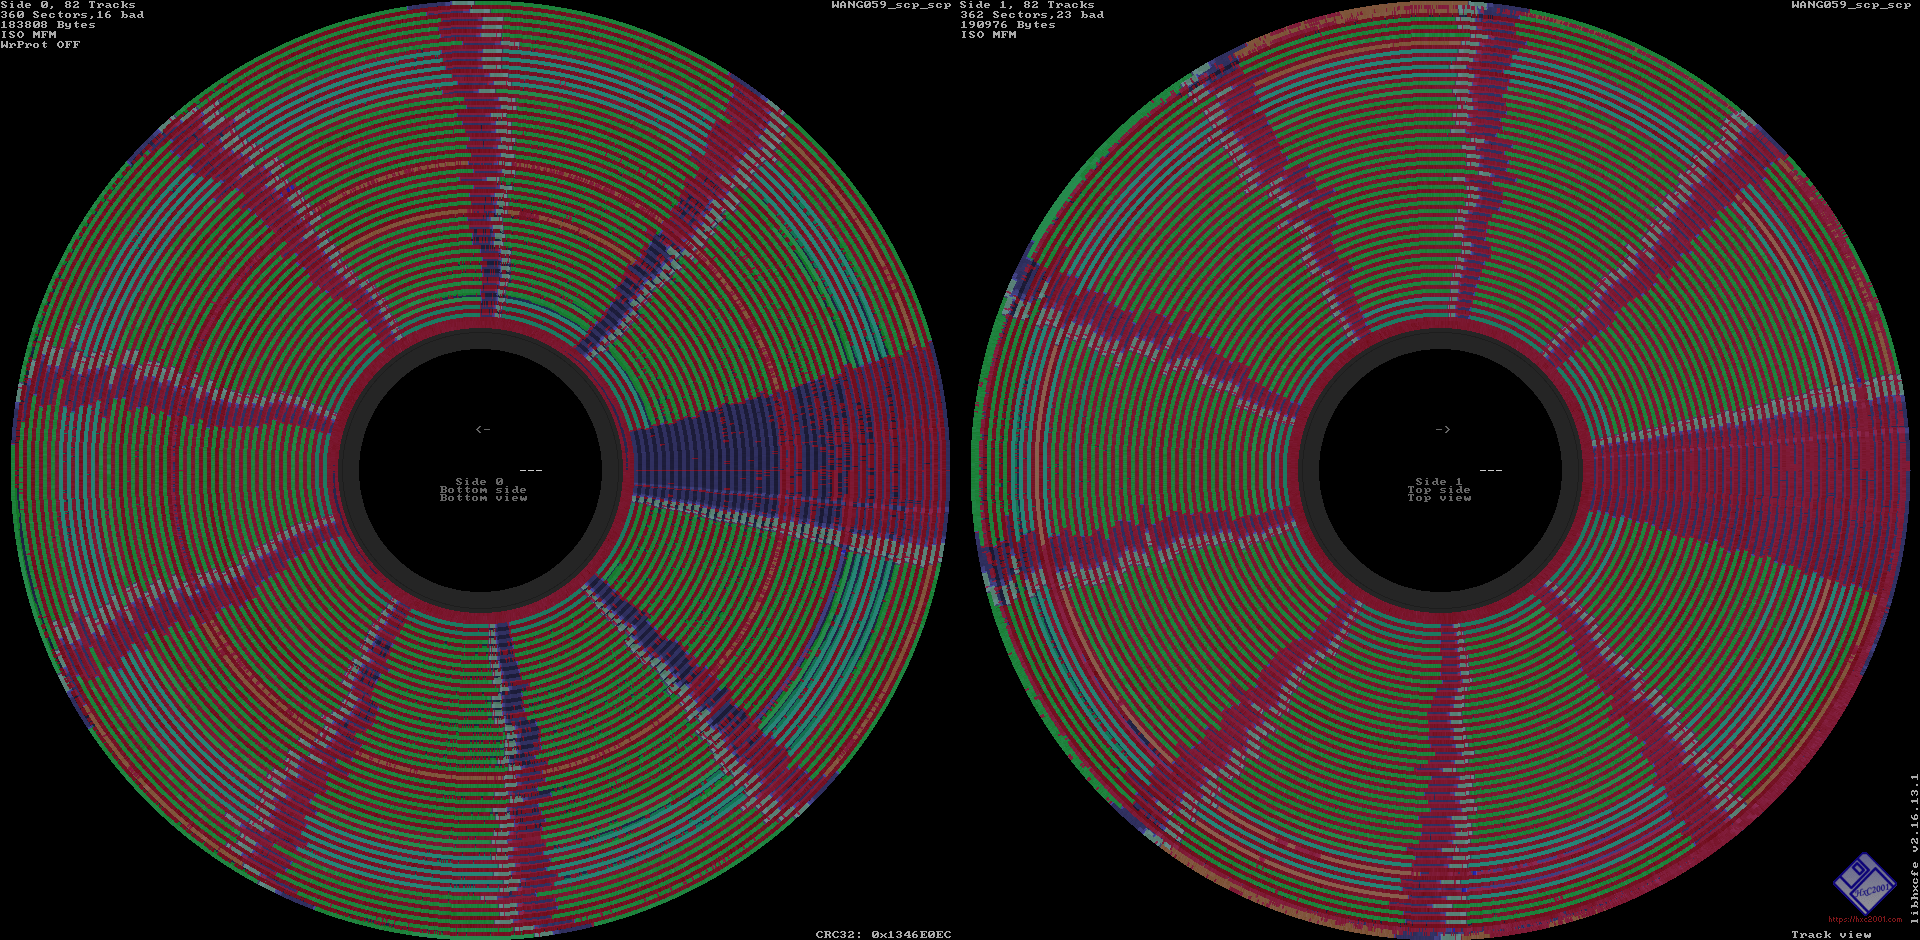Click the 'CRC32: 0x1346E0EC' checksum text
Screen dimensions: 1920x940
883,934
